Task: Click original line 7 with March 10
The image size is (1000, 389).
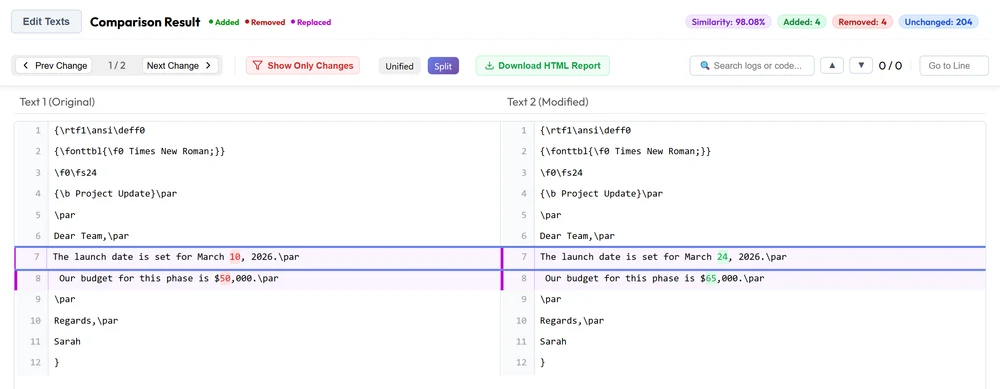Action: tap(258, 257)
